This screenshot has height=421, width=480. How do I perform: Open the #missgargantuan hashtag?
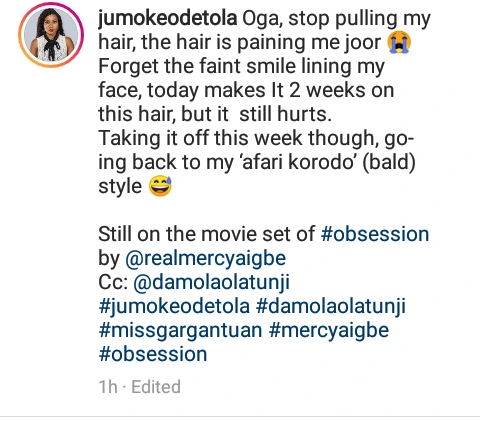tap(180, 330)
